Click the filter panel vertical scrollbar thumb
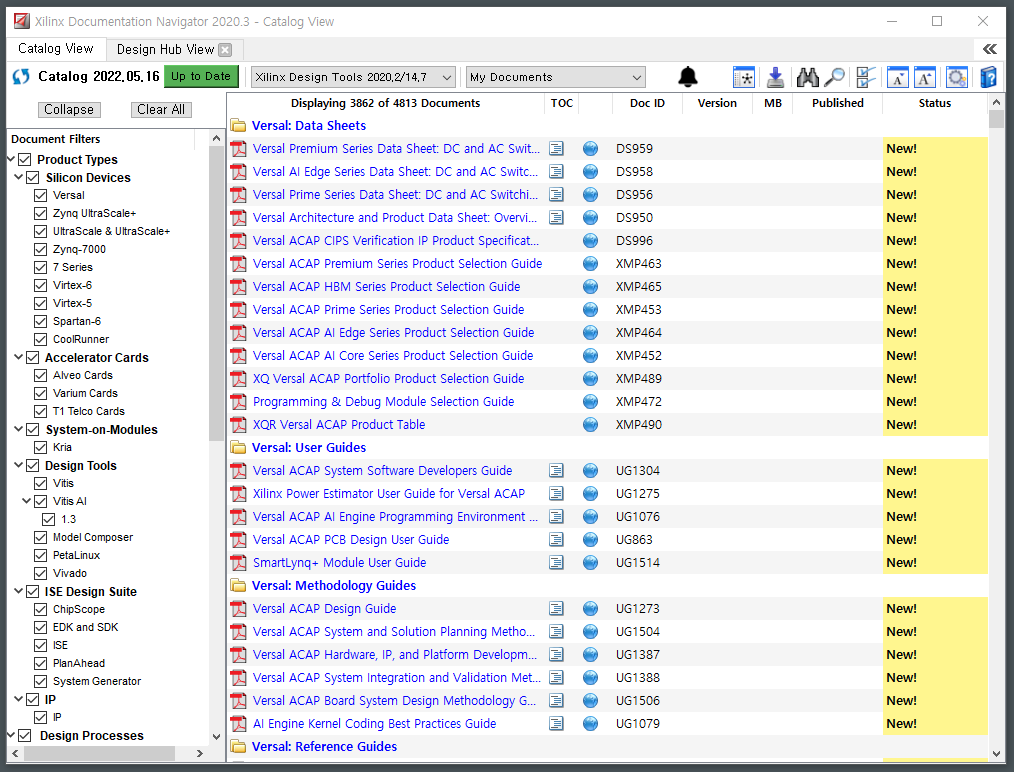This screenshot has height=772, width=1014. [x=216, y=293]
